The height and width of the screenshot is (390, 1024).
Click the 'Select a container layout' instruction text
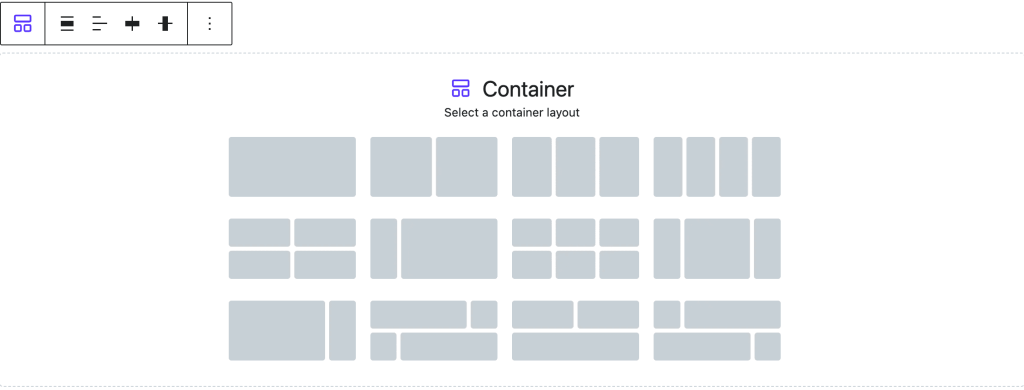(x=512, y=112)
